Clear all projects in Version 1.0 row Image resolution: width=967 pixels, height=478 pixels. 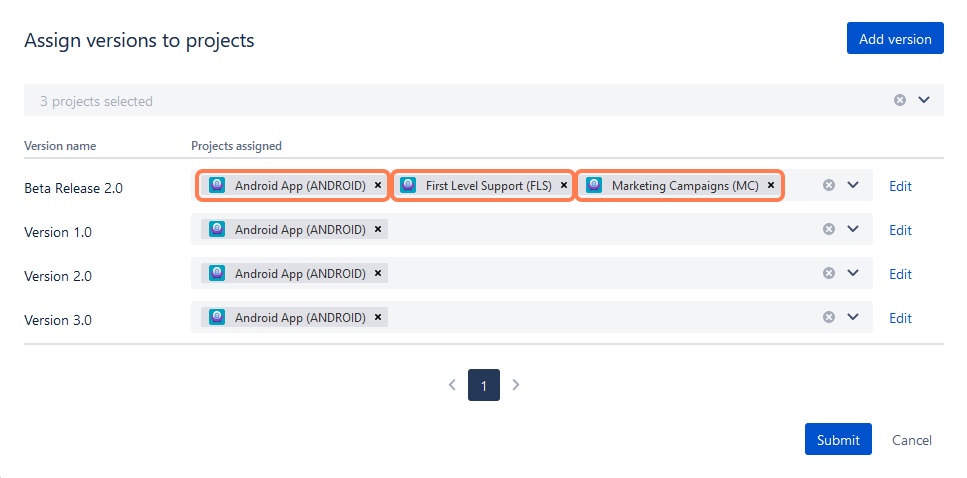pos(828,229)
